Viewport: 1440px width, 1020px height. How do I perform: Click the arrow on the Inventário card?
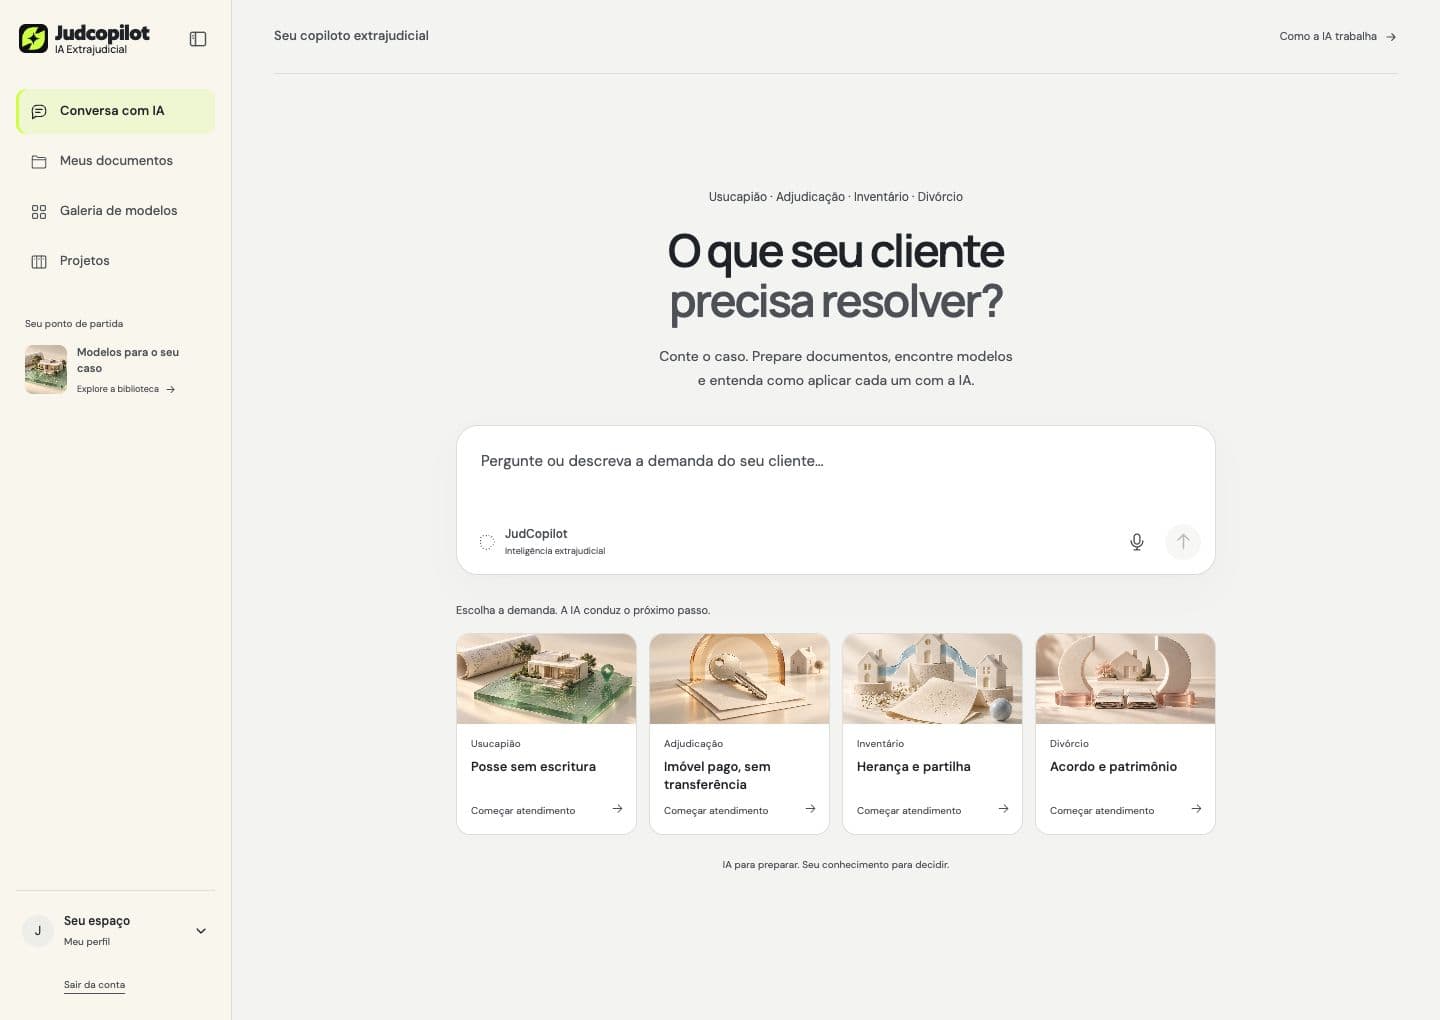click(1003, 809)
